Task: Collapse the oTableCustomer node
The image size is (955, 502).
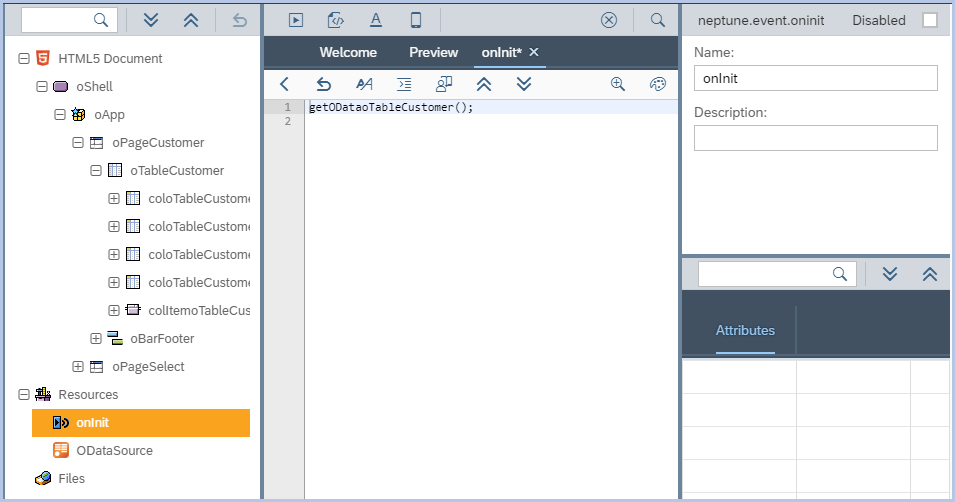Action: coord(96,171)
